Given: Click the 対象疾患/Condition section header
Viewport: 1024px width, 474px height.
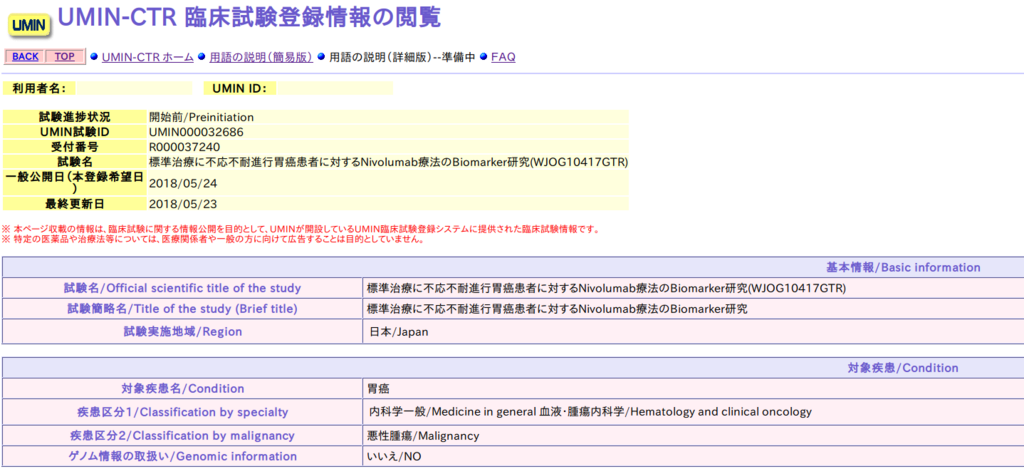Looking at the screenshot, I should coord(903,368).
